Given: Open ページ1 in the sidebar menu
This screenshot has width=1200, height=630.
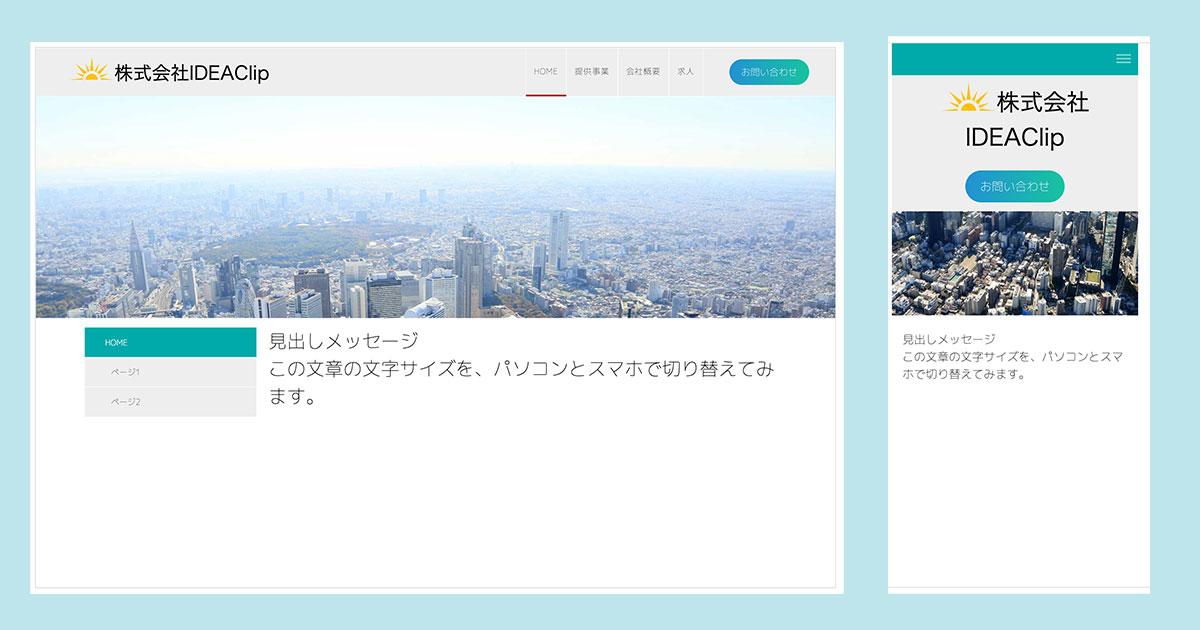Looking at the screenshot, I should [170, 372].
